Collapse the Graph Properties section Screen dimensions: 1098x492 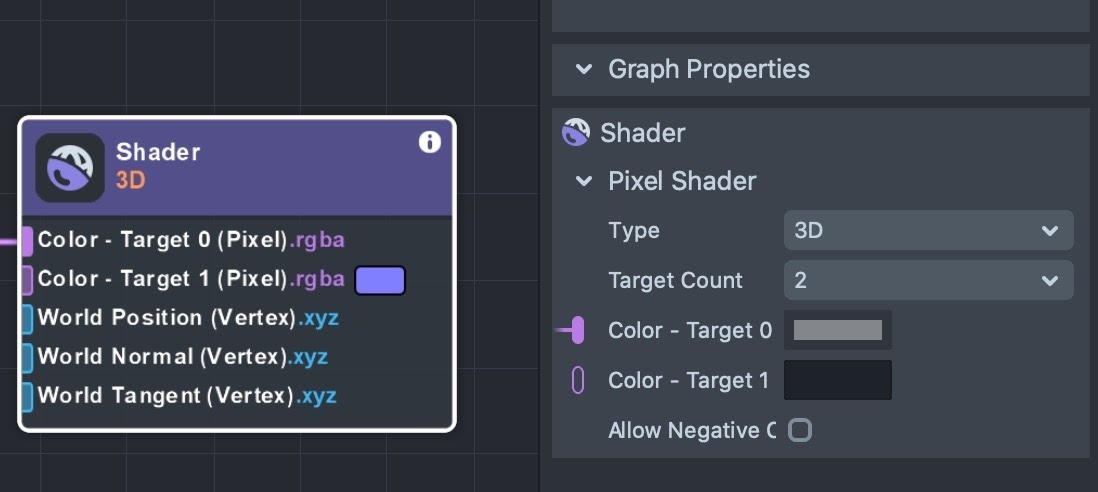pyautogui.click(x=584, y=70)
